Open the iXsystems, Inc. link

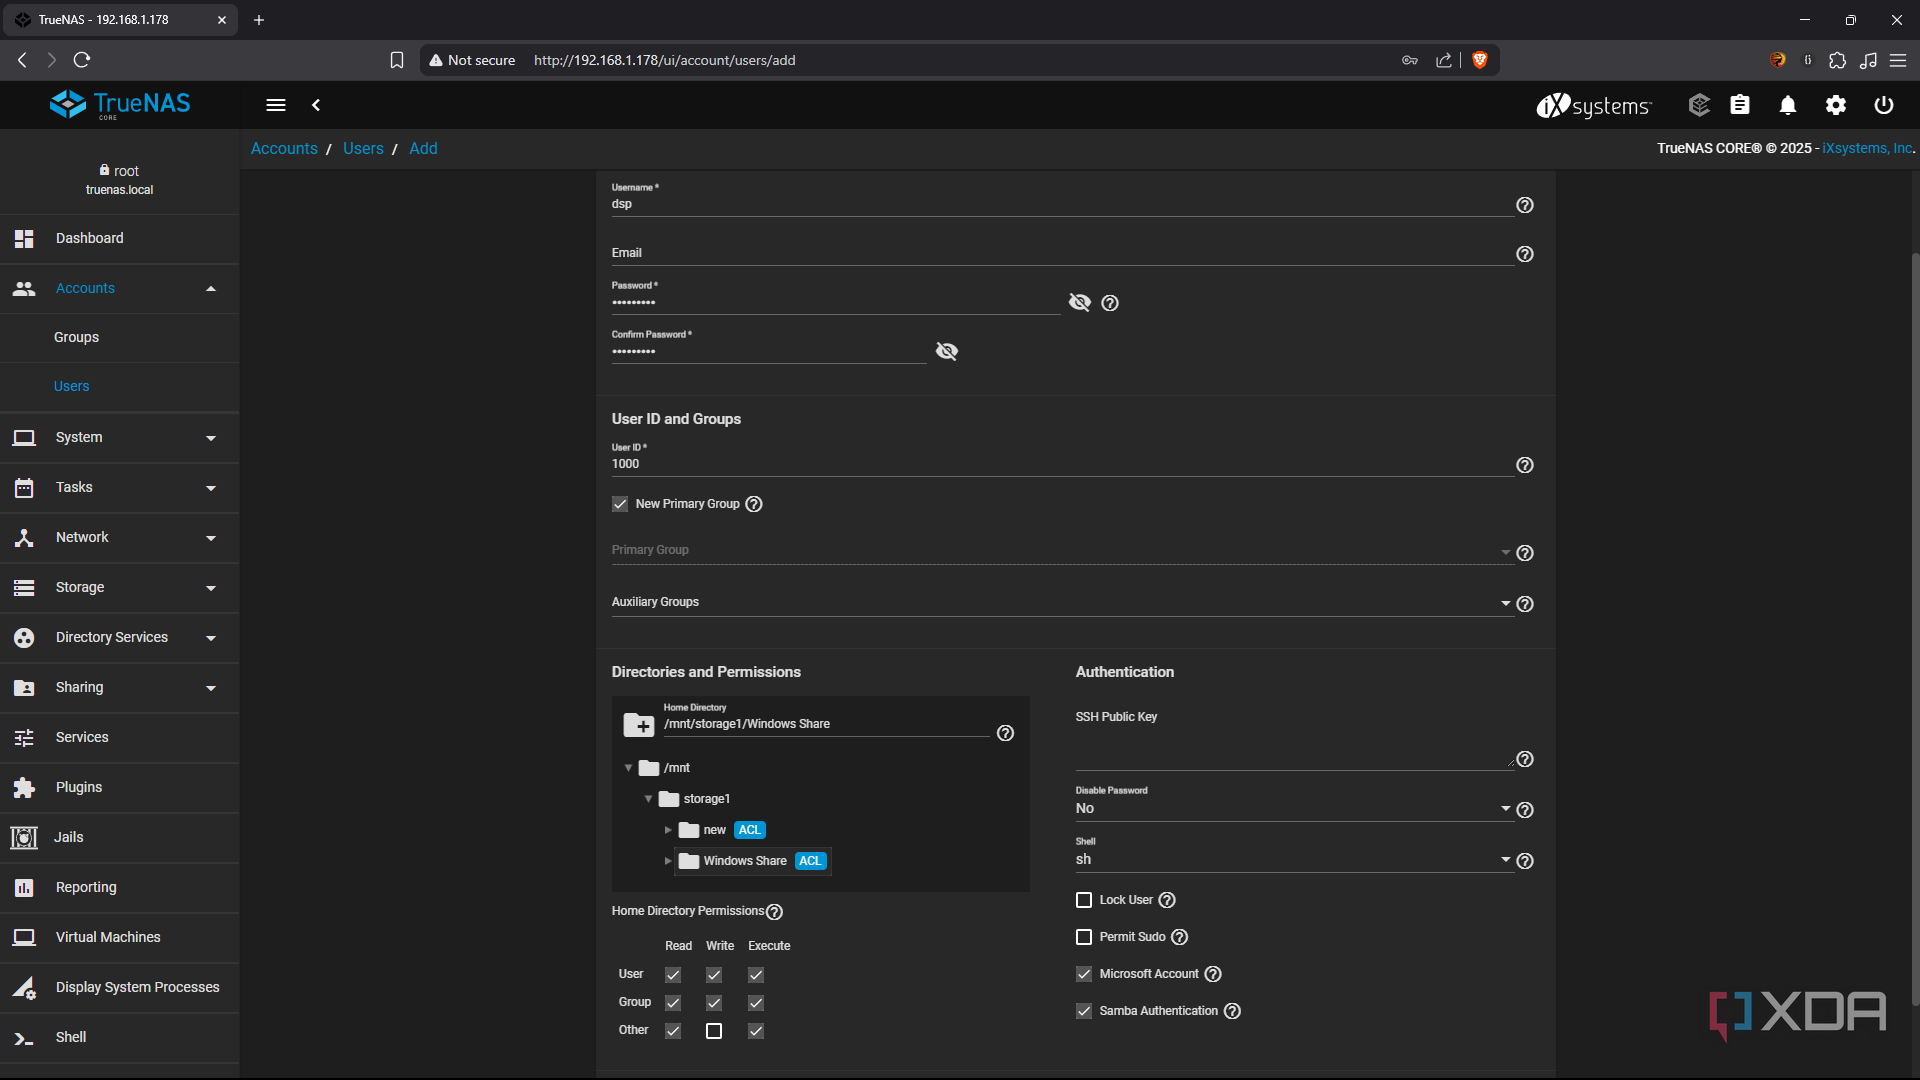(x=1866, y=148)
